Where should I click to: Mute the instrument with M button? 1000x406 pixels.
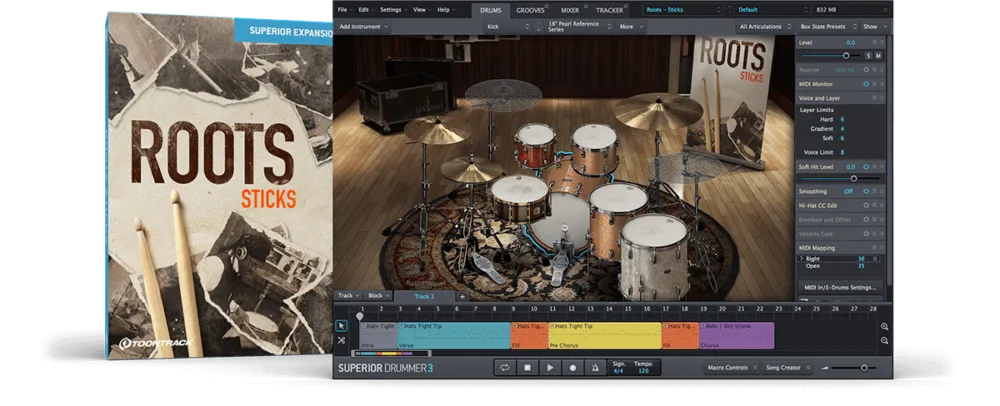pyautogui.click(x=878, y=55)
